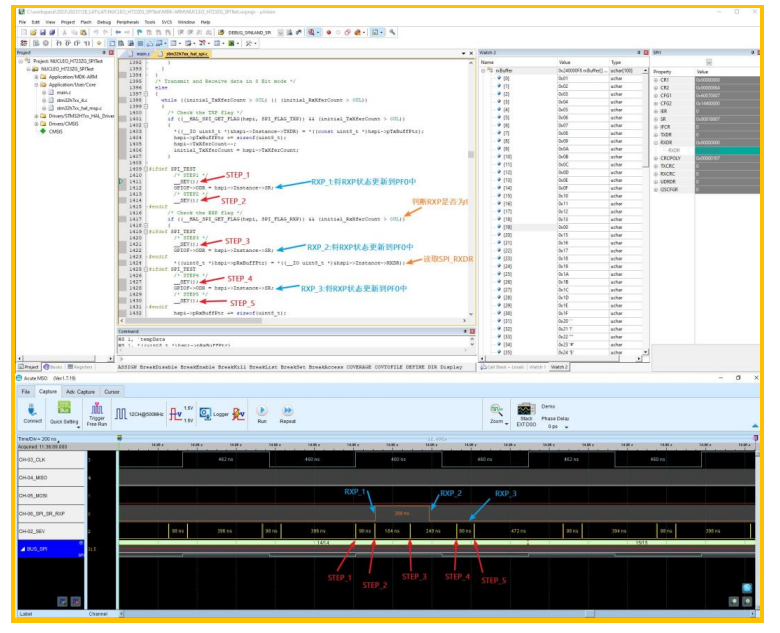Toggle the Disassembly Window icon
This screenshot has width=780, height=633.
(x=121, y=43)
